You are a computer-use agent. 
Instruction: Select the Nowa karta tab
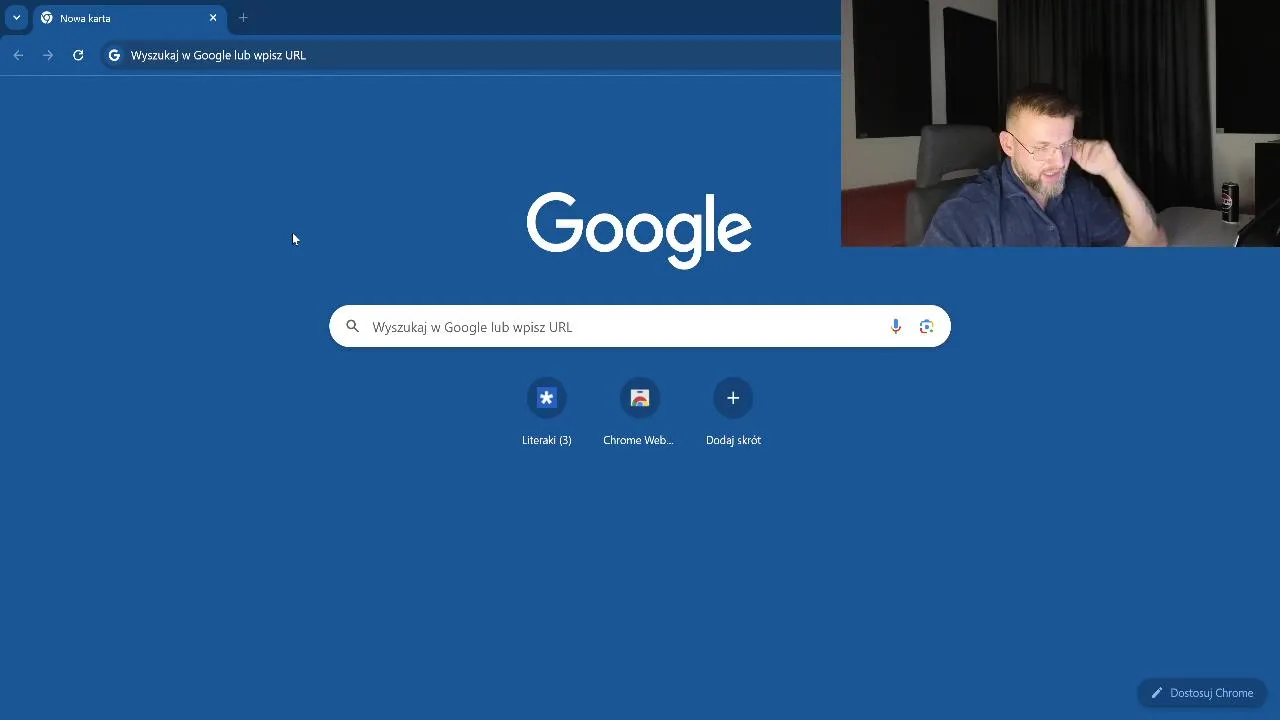tap(130, 18)
